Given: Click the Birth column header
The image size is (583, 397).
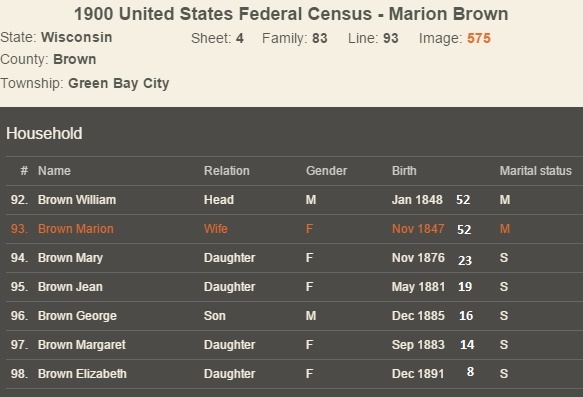Looking at the screenshot, I should (404, 171).
